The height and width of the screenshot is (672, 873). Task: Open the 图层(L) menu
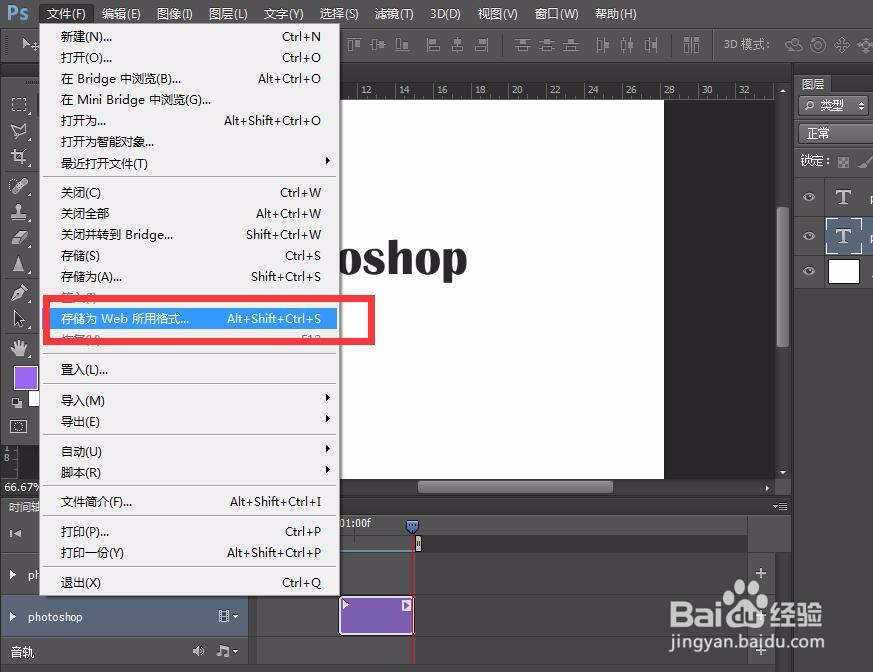click(228, 13)
